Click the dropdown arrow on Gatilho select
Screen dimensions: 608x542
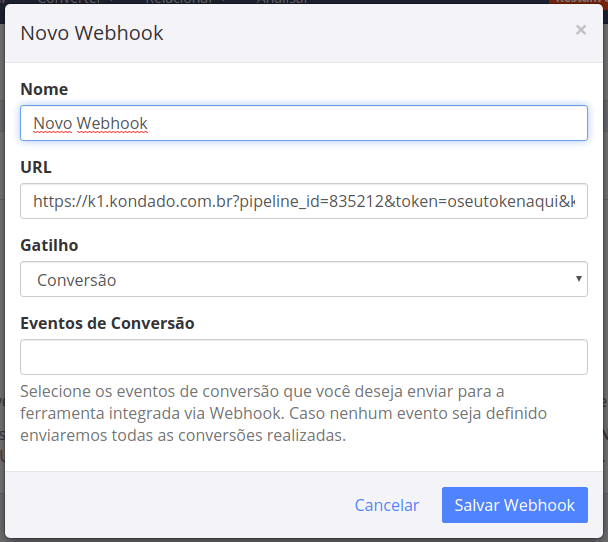coord(580,279)
